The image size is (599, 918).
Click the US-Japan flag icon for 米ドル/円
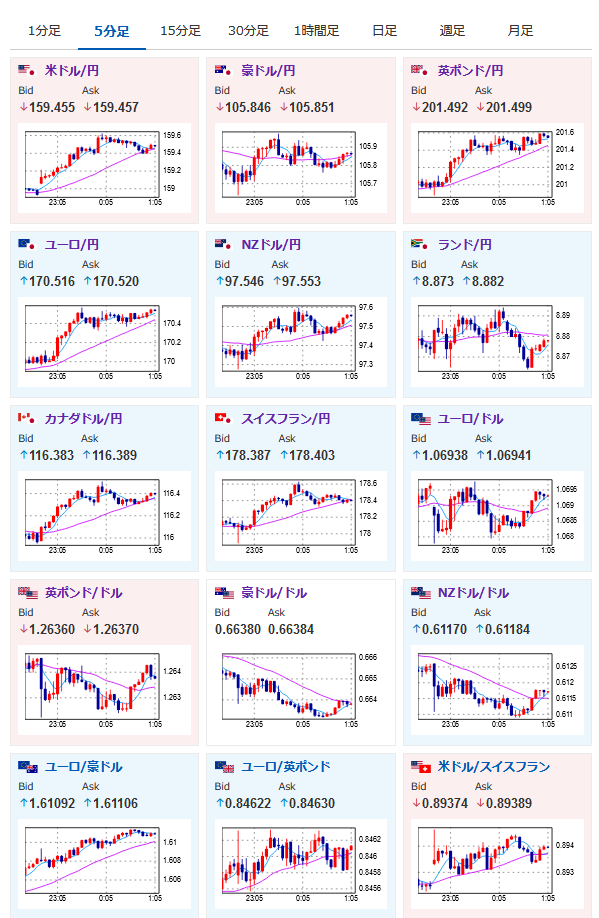27,71
